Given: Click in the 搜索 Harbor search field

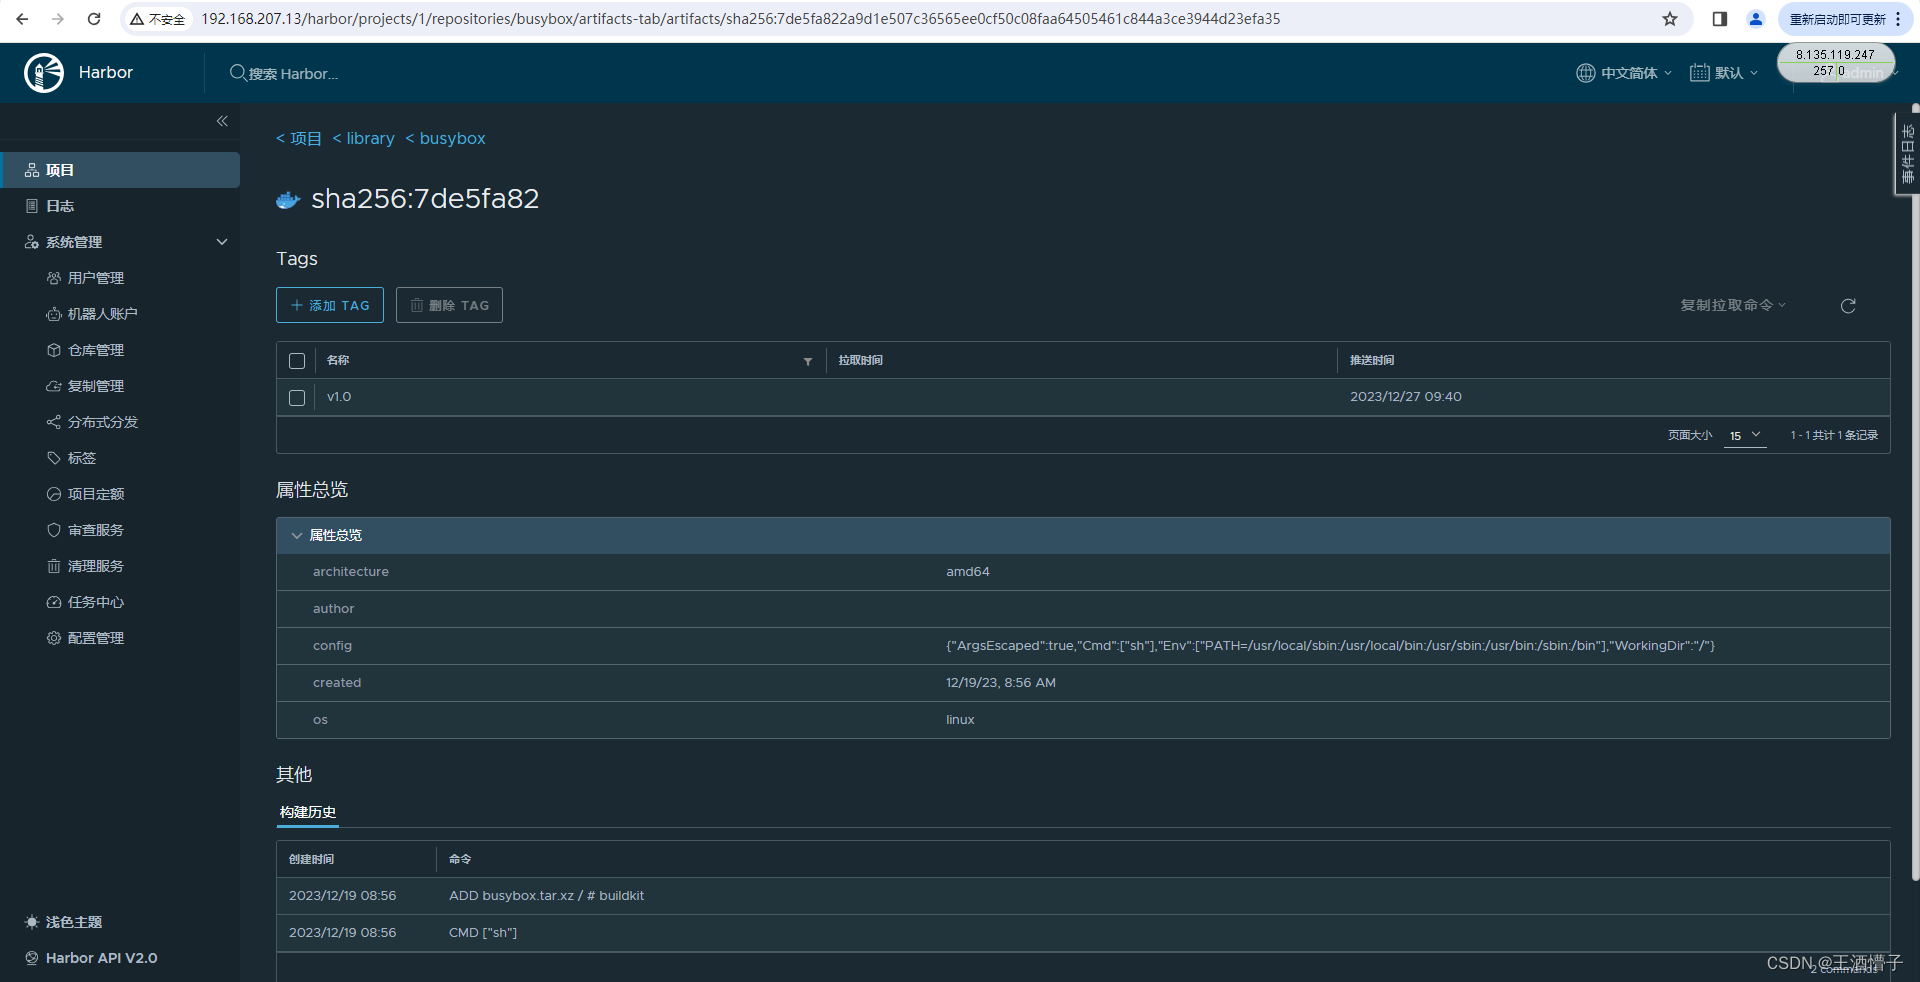Looking at the screenshot, I should (x=294, y=74).
